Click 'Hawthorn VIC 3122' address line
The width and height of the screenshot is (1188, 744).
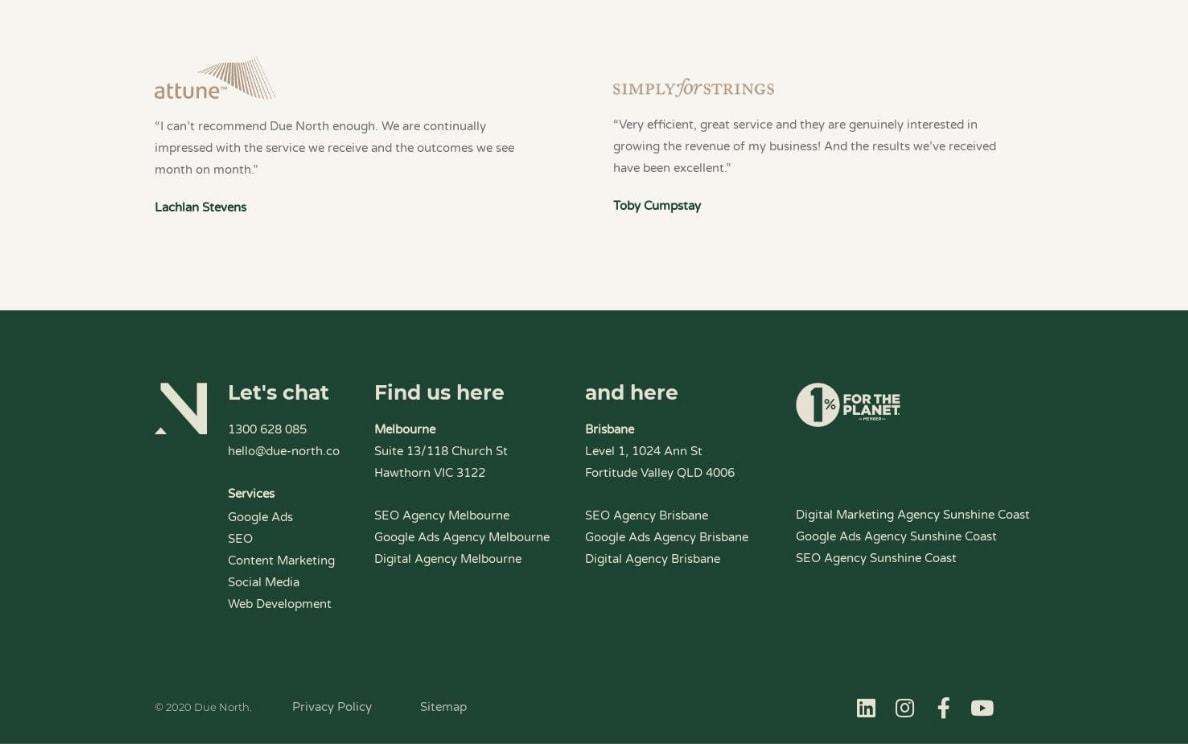pos(430,473)
